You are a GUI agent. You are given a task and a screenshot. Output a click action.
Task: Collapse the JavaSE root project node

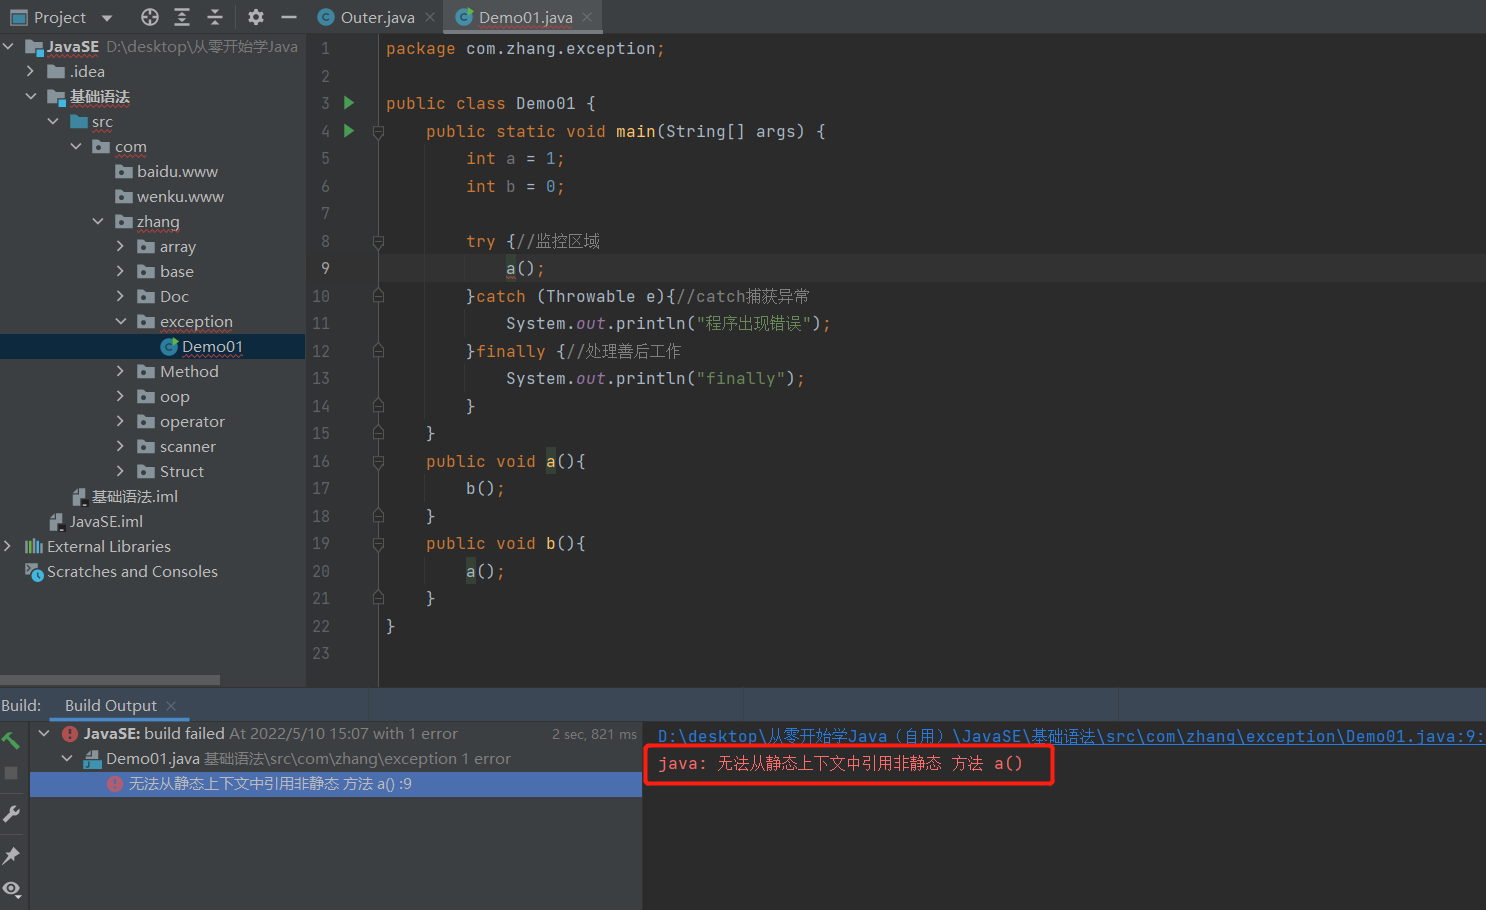8,46
